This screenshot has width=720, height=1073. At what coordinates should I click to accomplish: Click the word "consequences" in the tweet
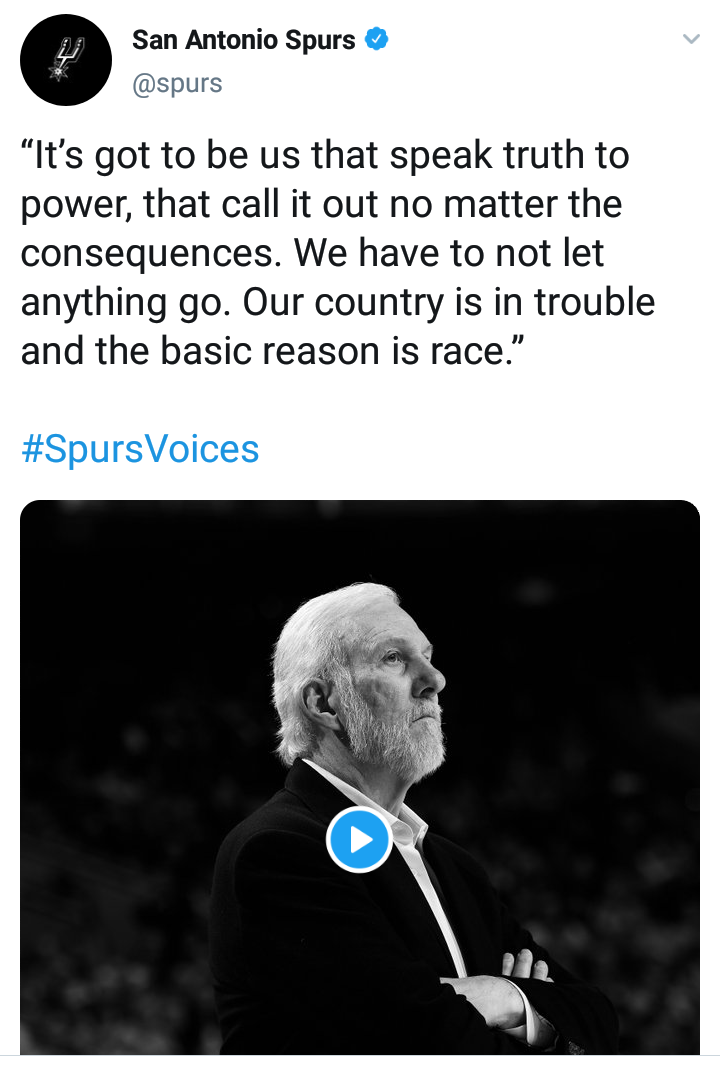pyautogui.click(x=151, y=253)
